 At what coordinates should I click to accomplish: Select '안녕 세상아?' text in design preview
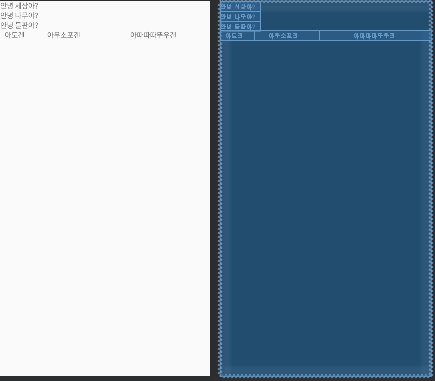coord(19,6)
